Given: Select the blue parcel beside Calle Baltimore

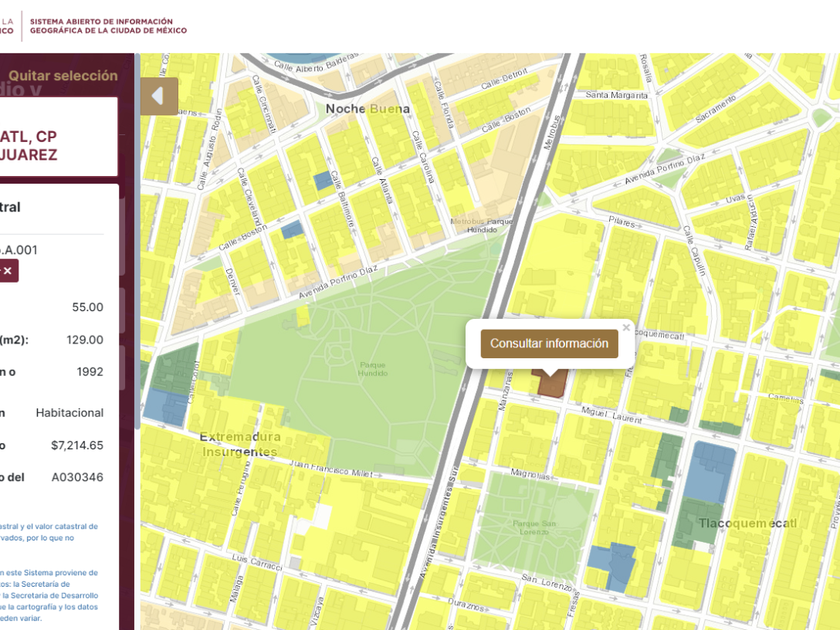Looking at the screenshot, I should pyautogui.click(x=322, y=181).
